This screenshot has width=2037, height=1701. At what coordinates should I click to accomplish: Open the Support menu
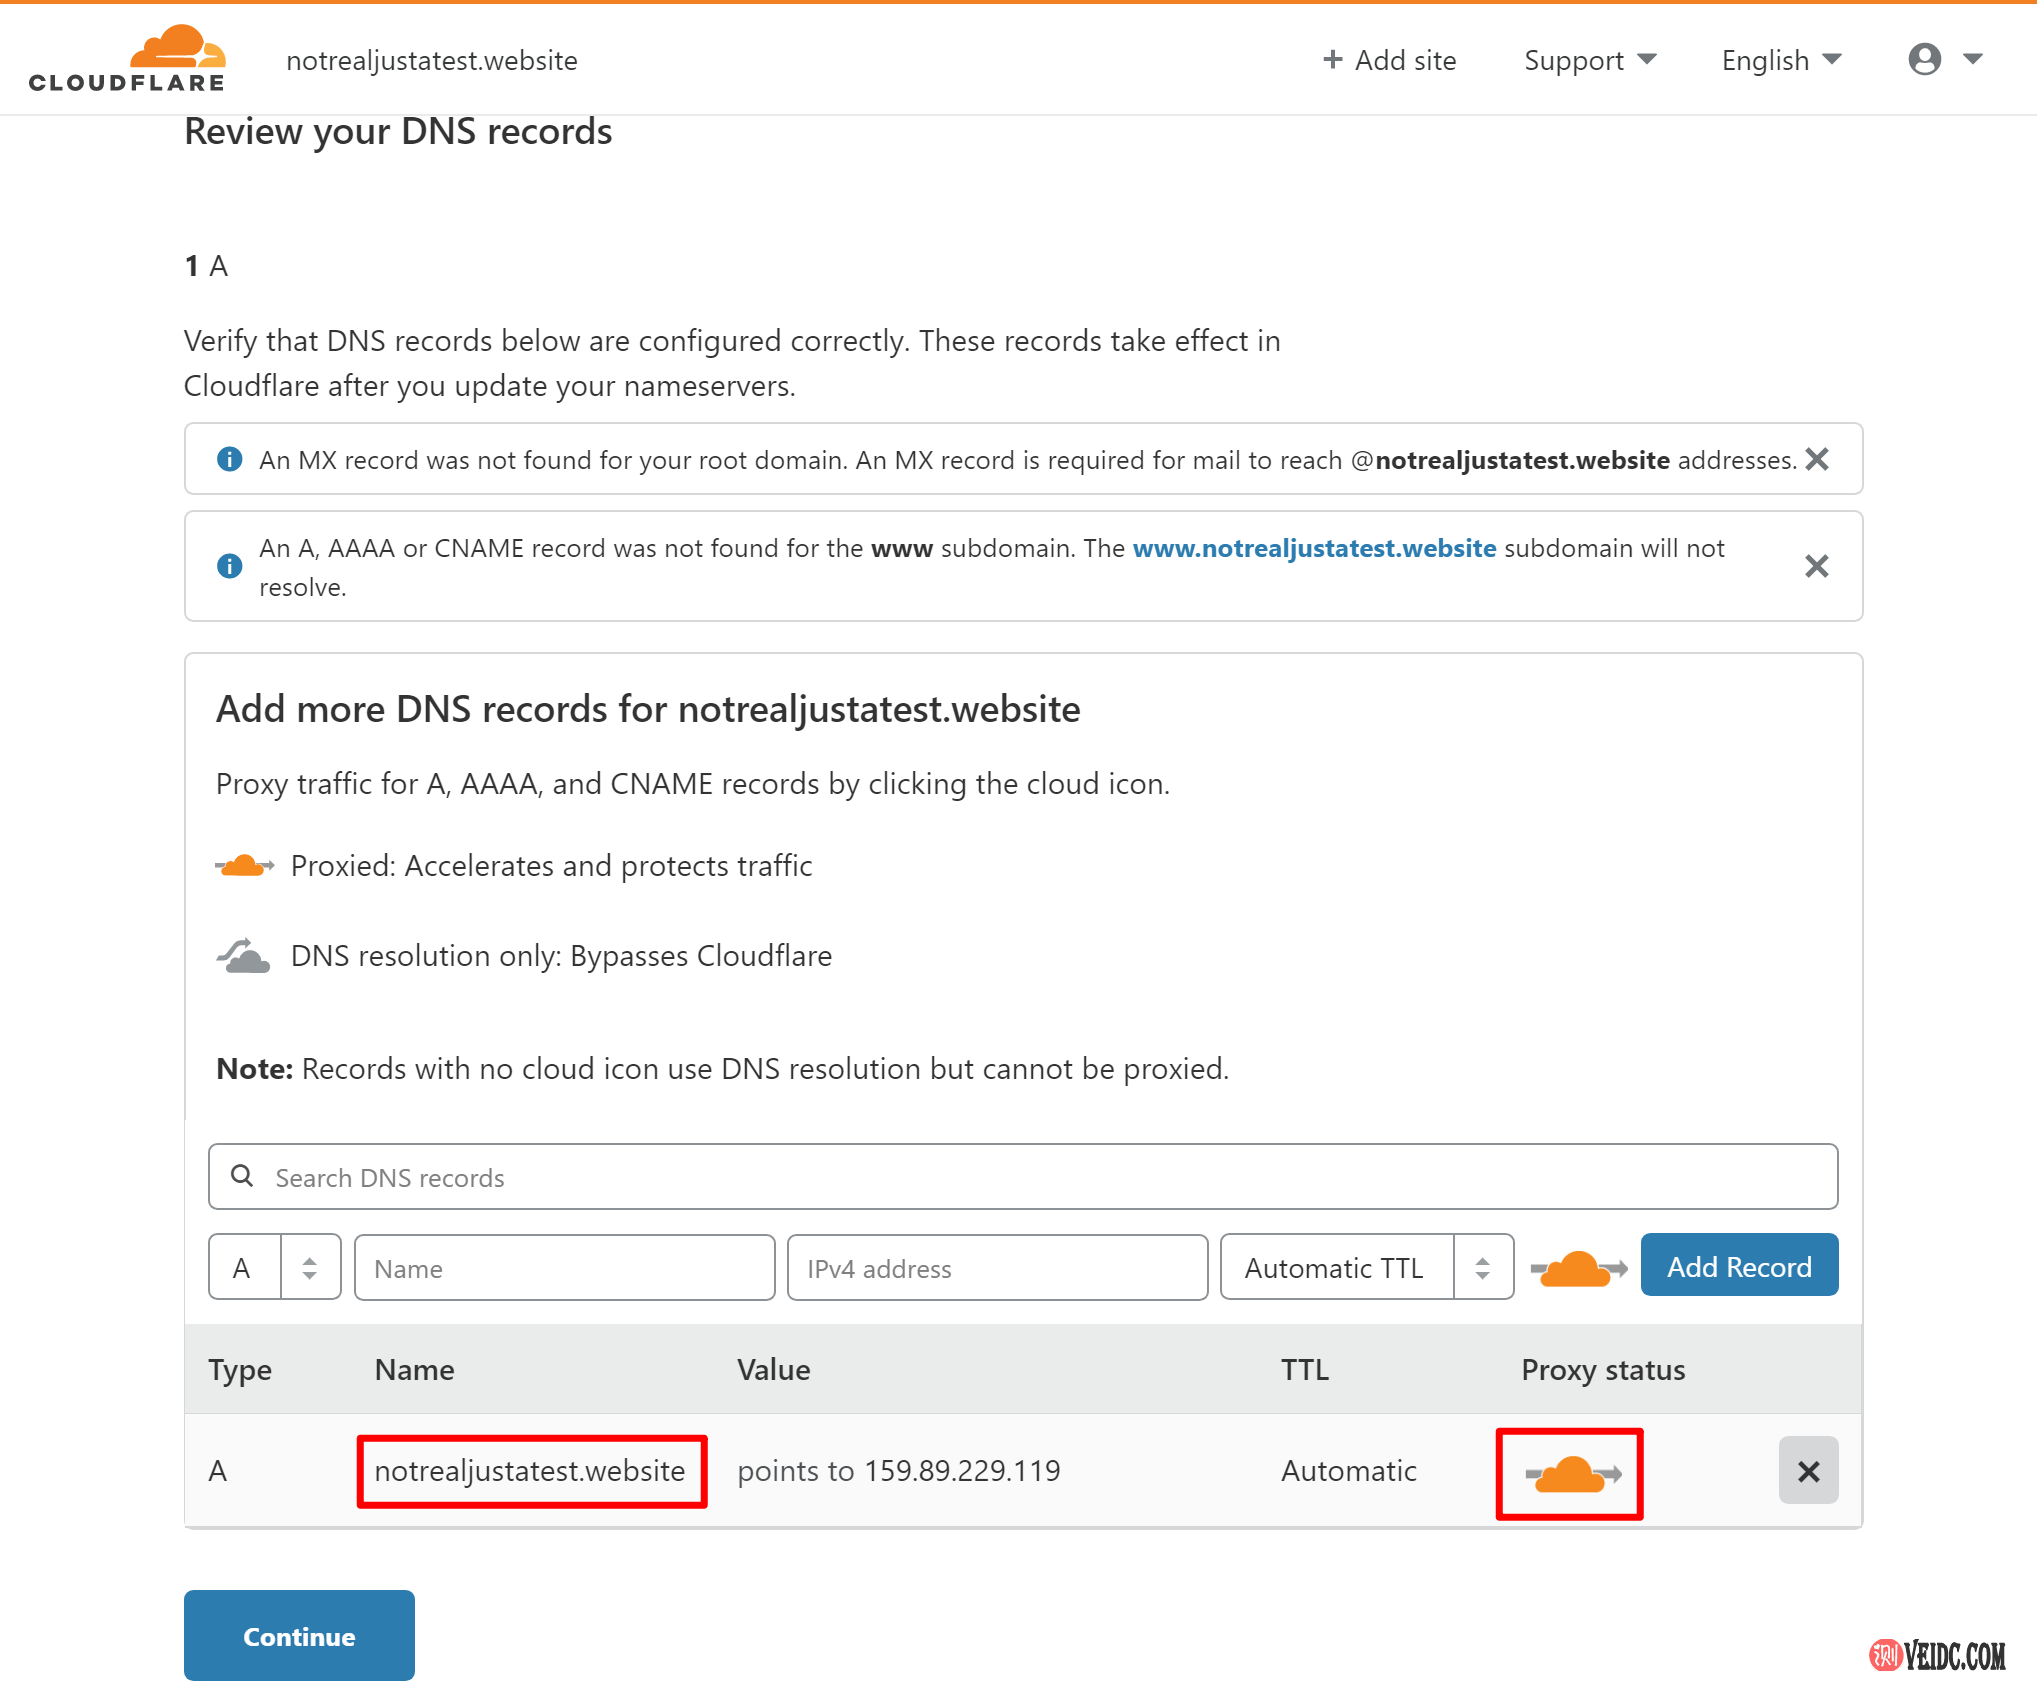[1589, 60]
